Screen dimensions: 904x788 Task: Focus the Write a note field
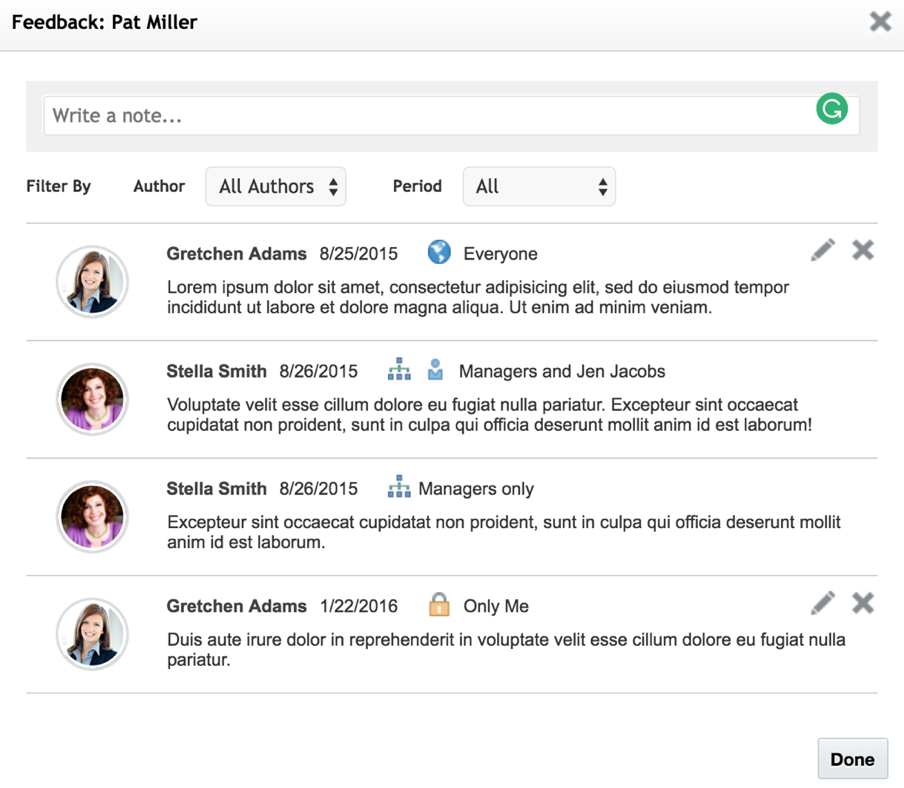[452, 116]
